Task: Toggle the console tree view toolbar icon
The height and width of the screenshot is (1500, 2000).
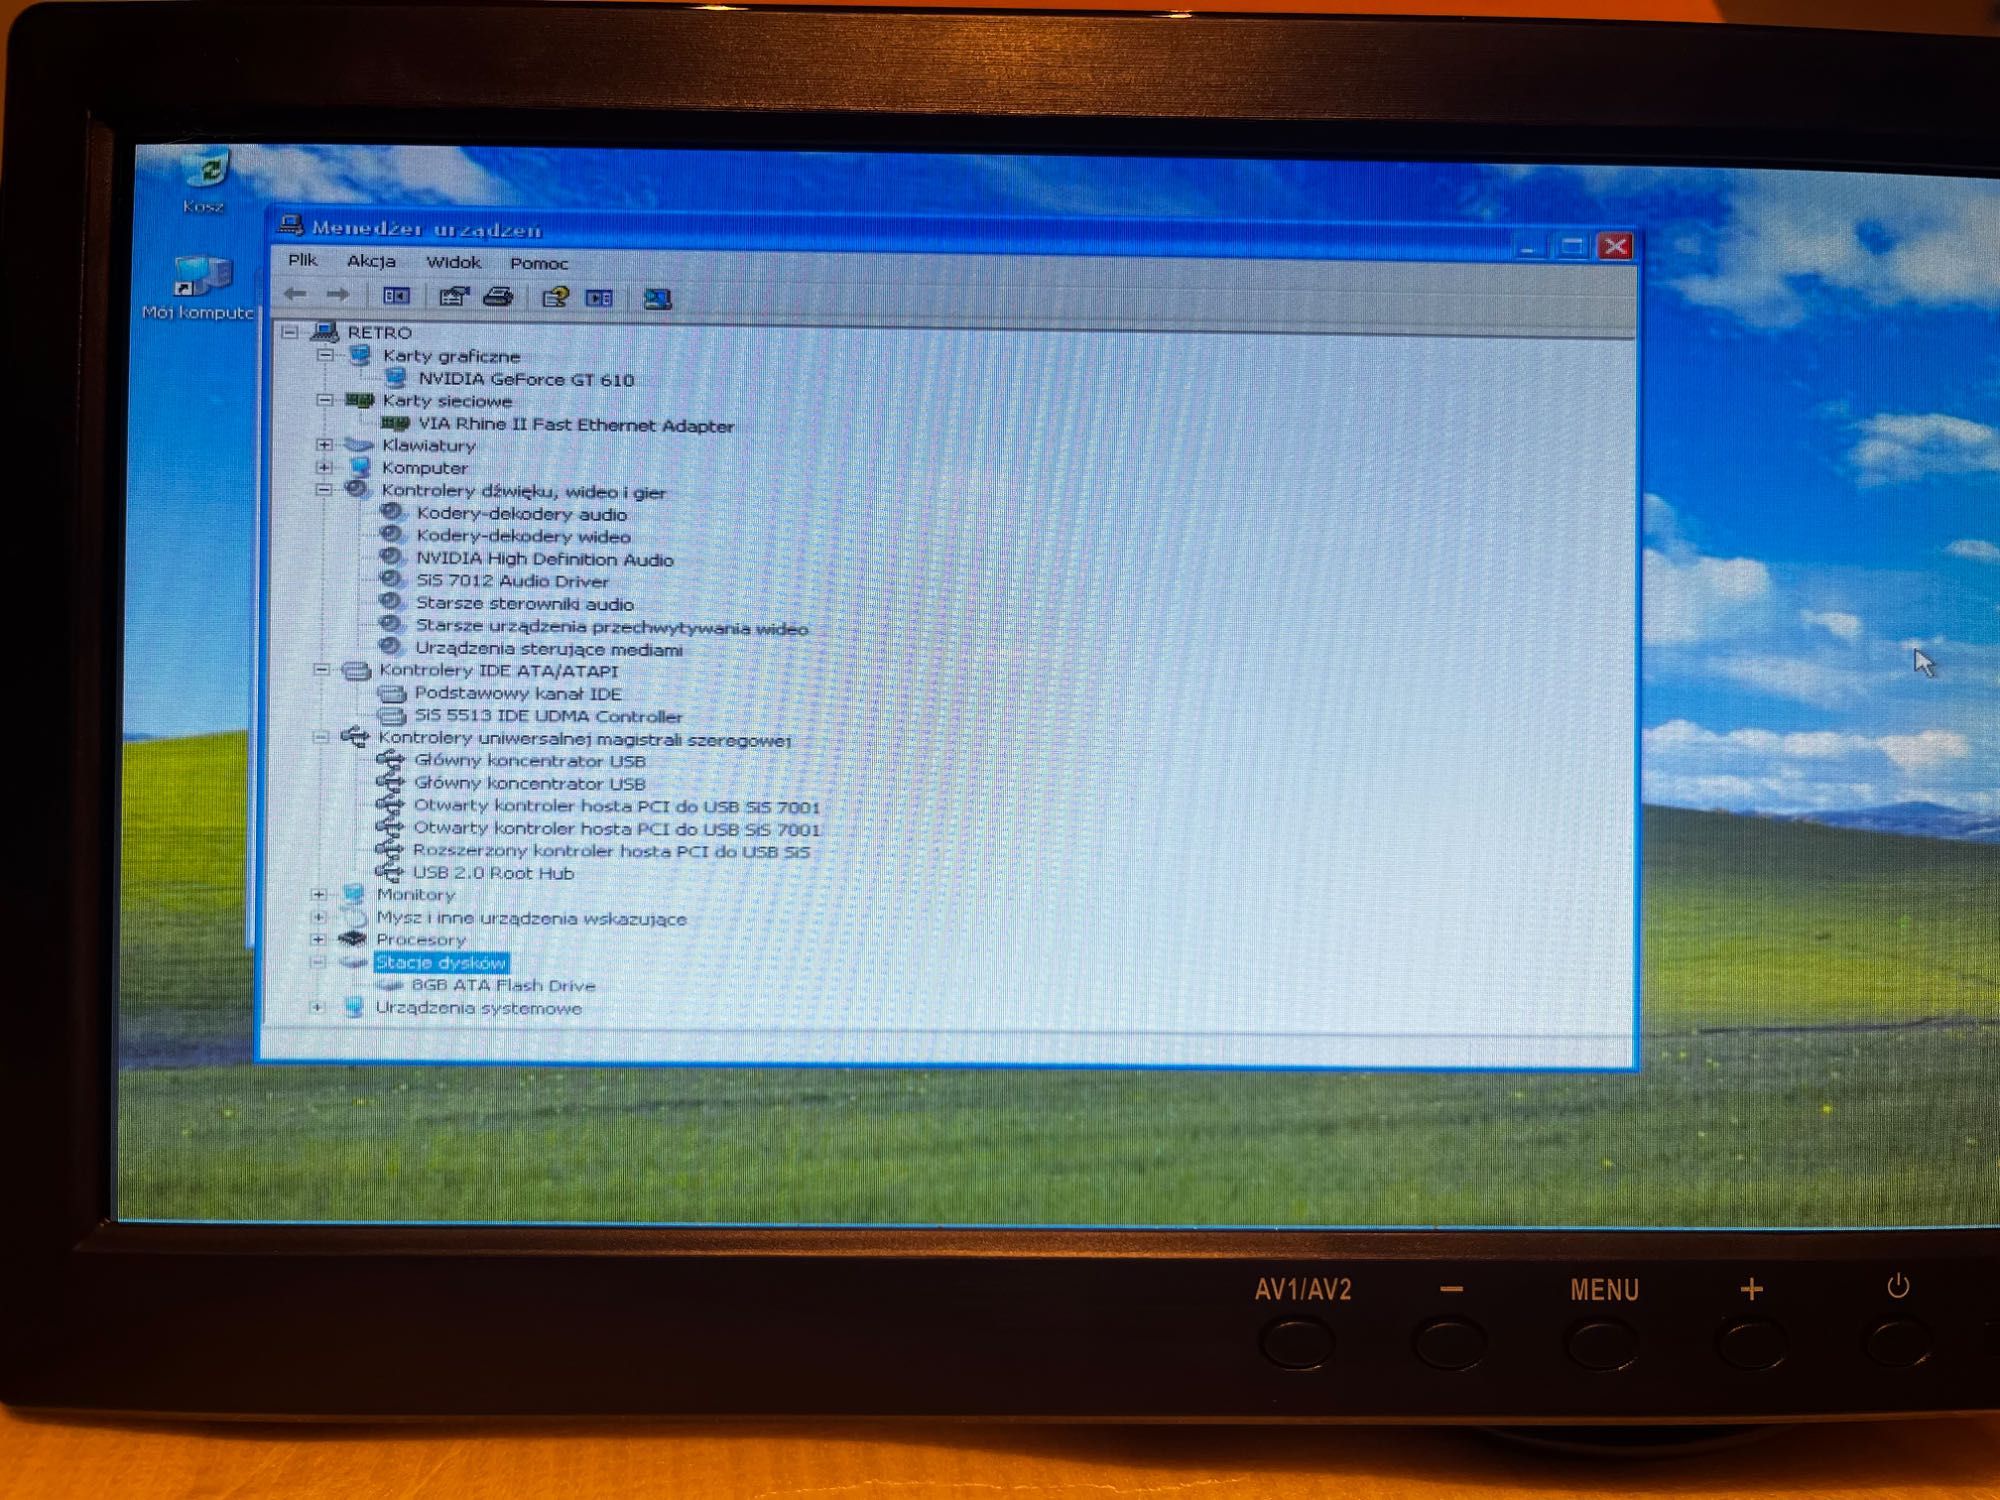Action: (396, 296)
